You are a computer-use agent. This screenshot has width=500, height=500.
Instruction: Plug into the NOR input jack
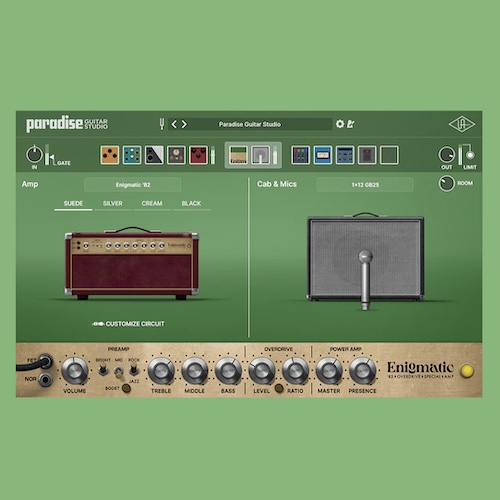point(45,379)
